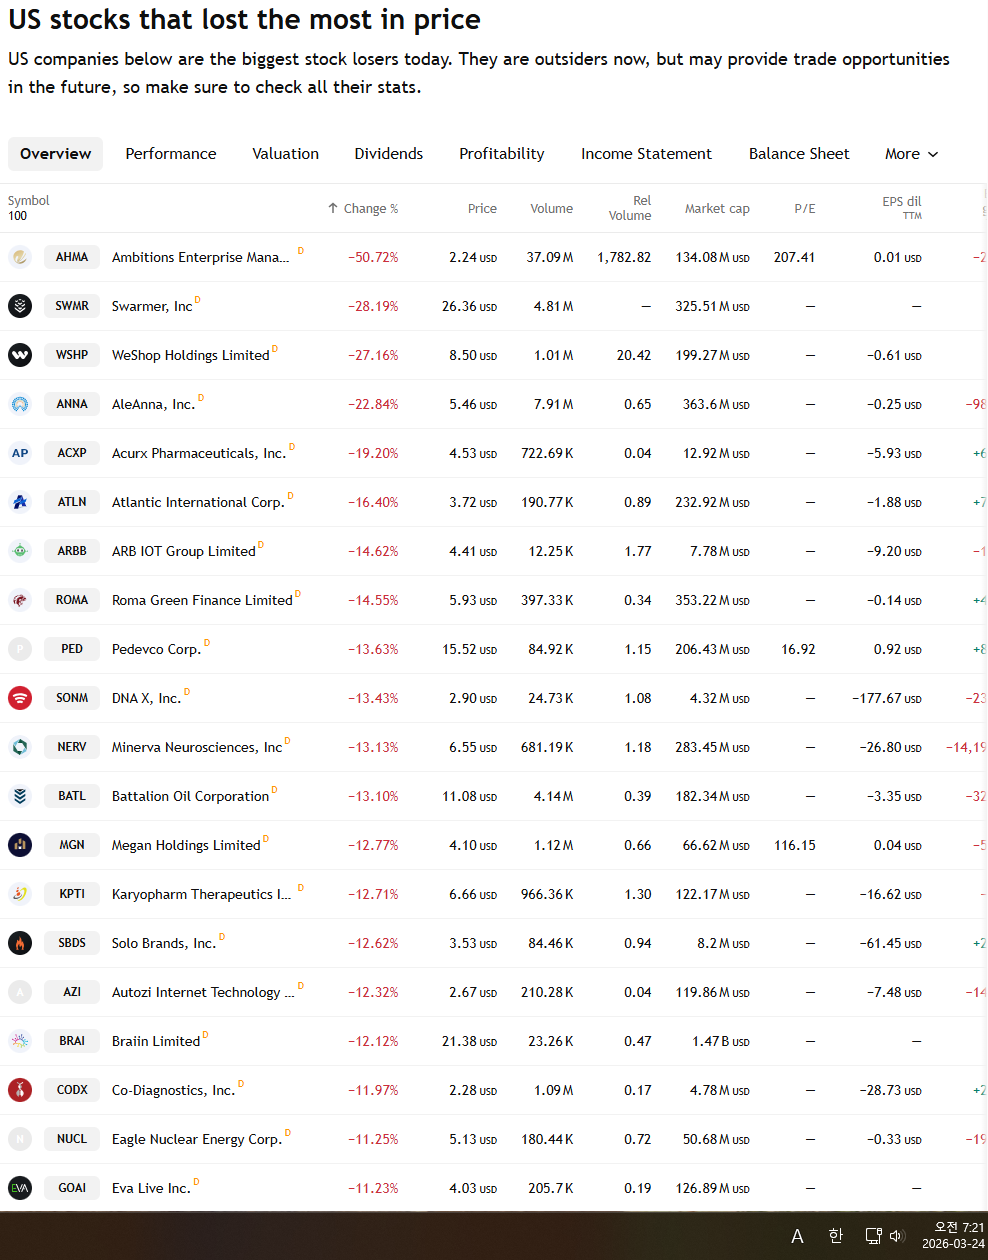Click the PED Pedevco logo icon
Viewport: 988px width, 1260px height.
tap(20, 649)
